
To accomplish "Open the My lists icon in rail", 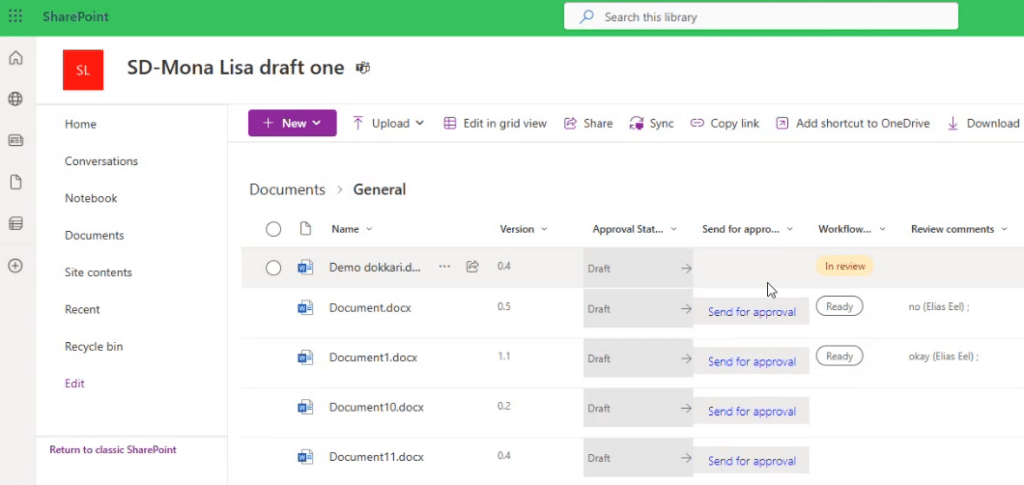I will [x=15, y=224].
